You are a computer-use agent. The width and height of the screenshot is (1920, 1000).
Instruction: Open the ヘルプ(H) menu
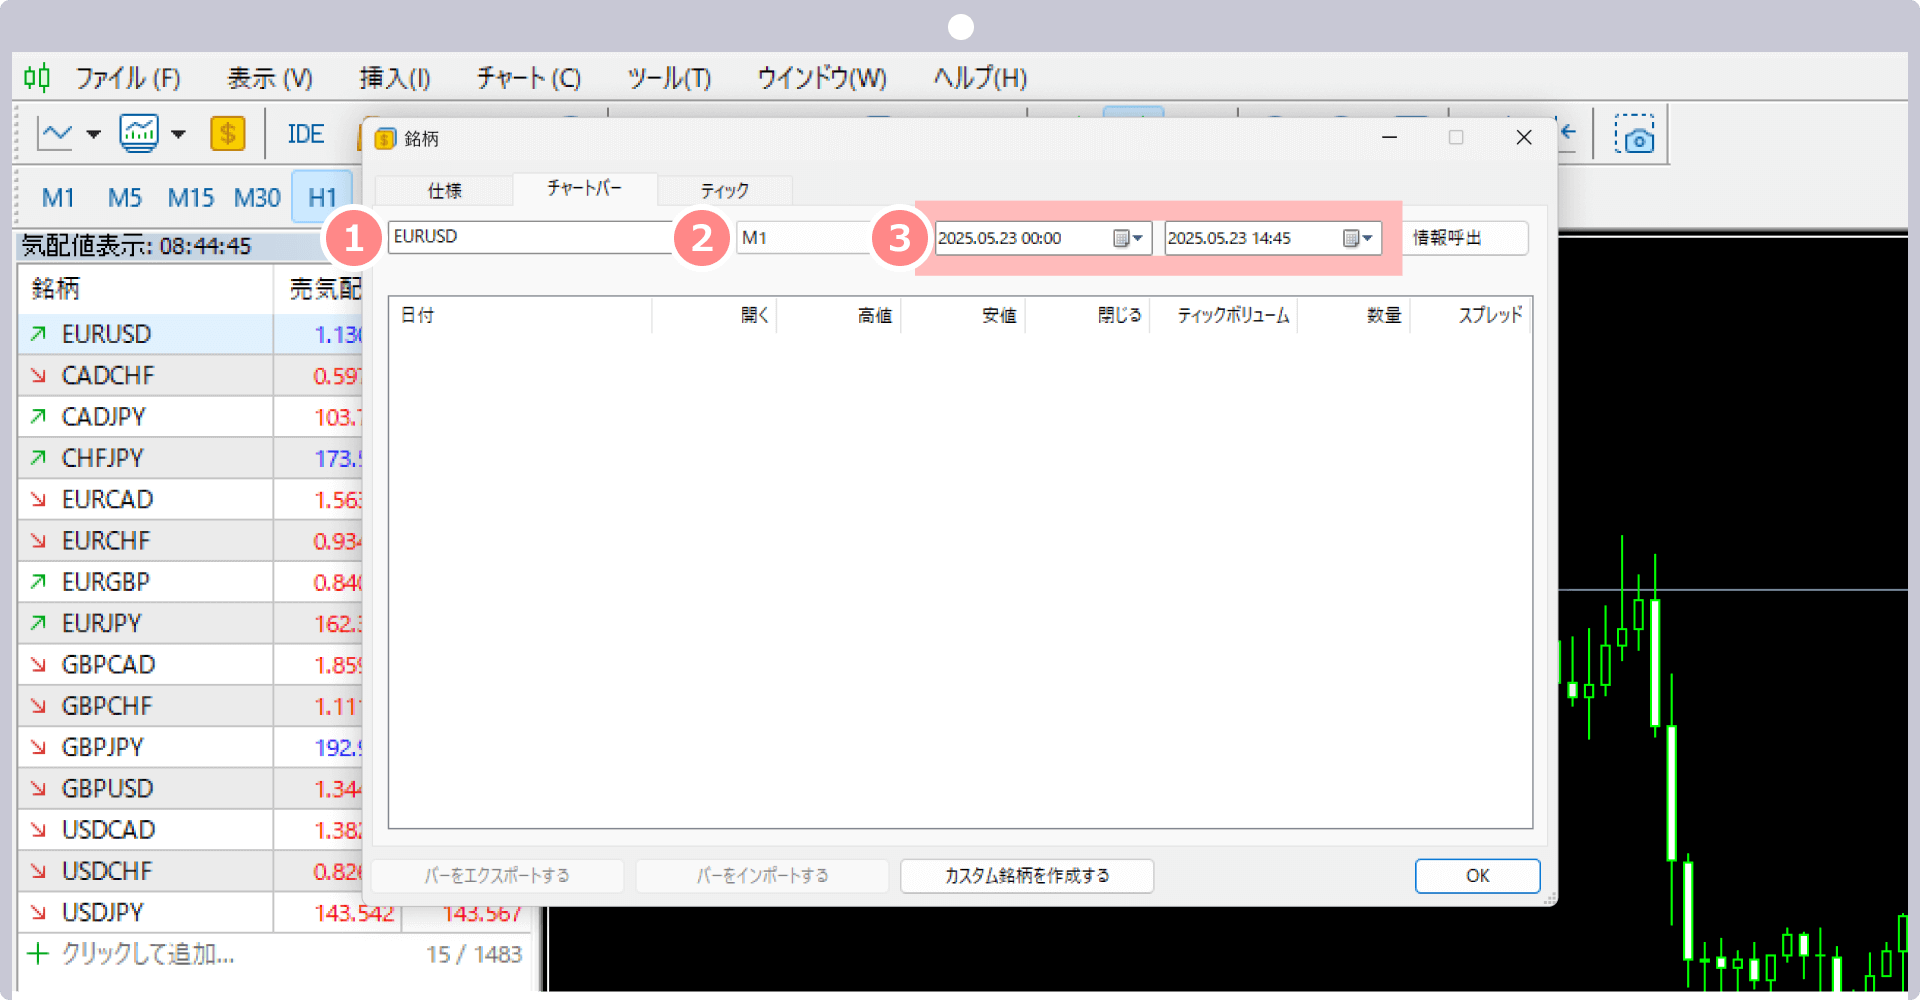[980, 78]
